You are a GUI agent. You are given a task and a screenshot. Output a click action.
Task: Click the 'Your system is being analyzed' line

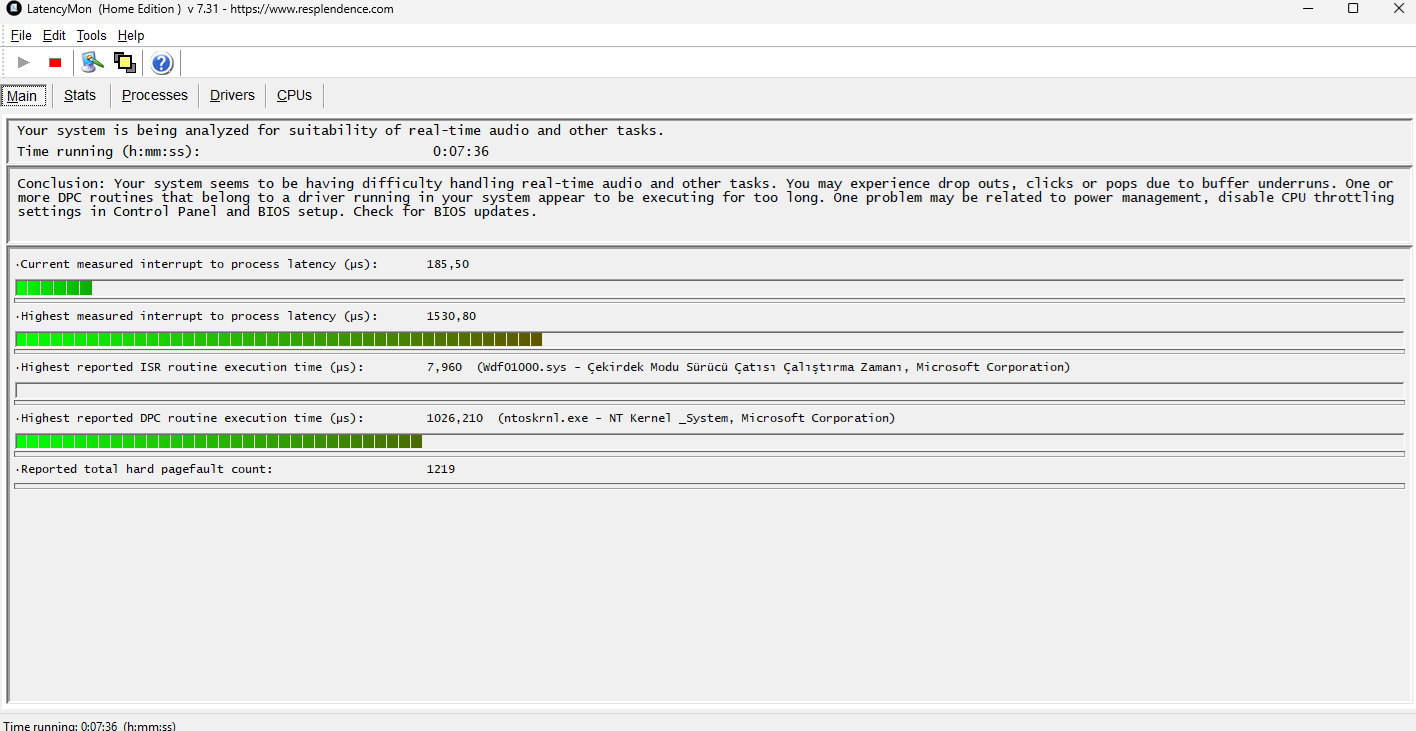pos(340,130)
